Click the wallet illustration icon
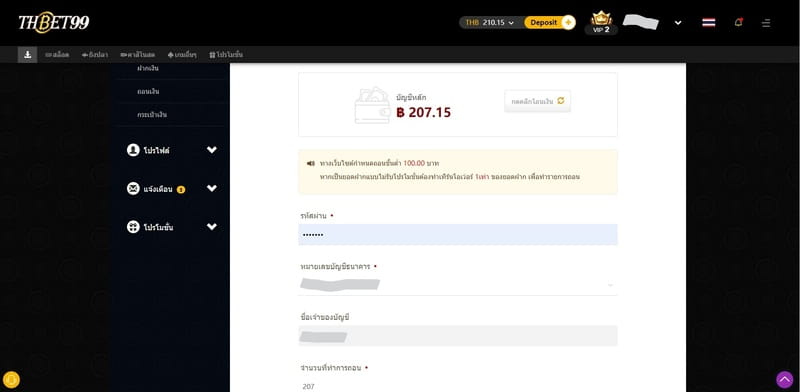 372,105
